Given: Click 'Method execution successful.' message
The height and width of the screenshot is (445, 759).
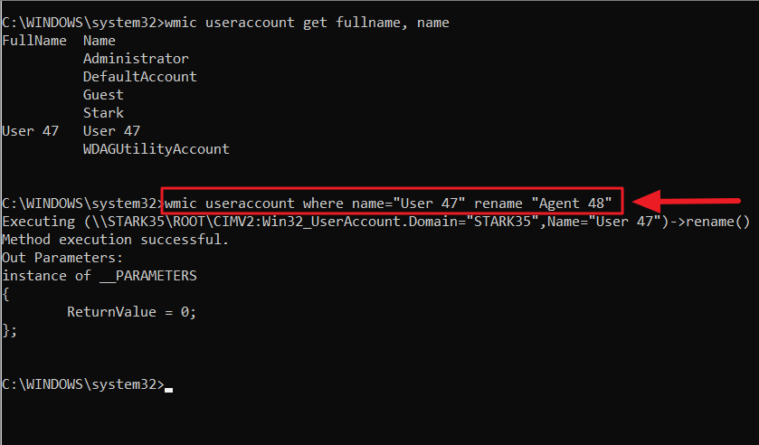Looking at the screenshot, I should click(115, 239).
